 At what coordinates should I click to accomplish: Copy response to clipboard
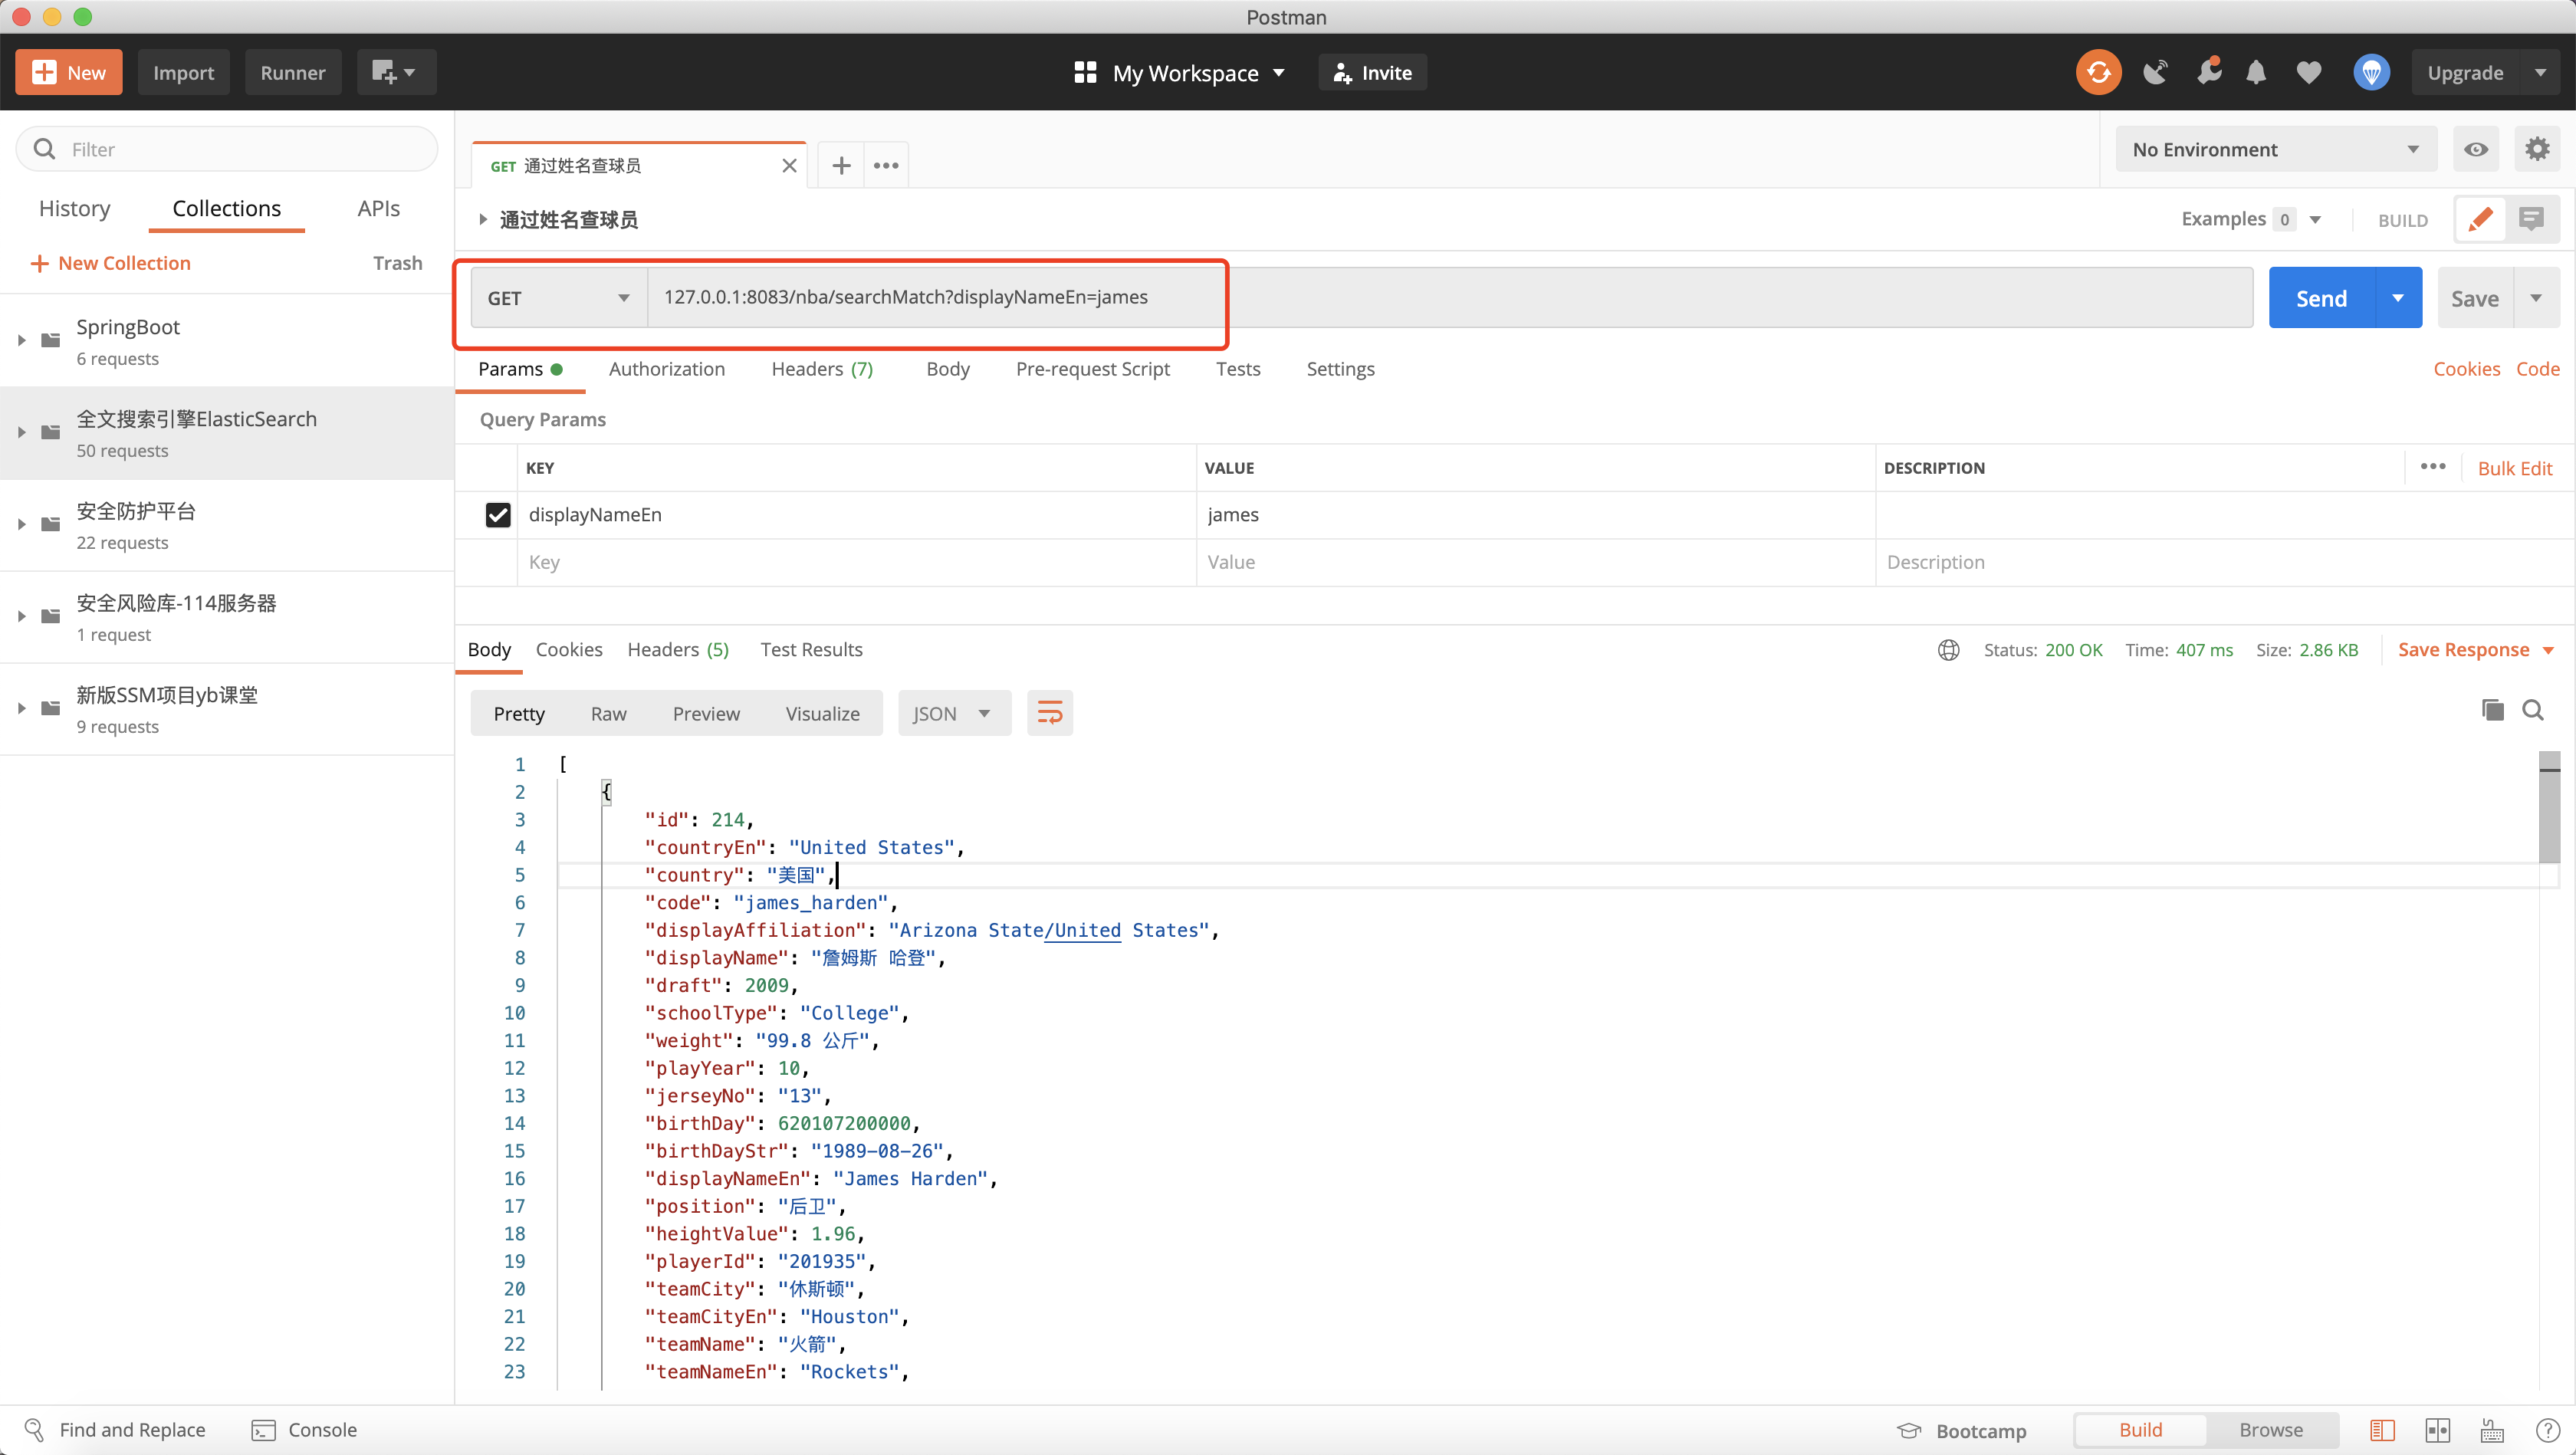click(2492, 710)
